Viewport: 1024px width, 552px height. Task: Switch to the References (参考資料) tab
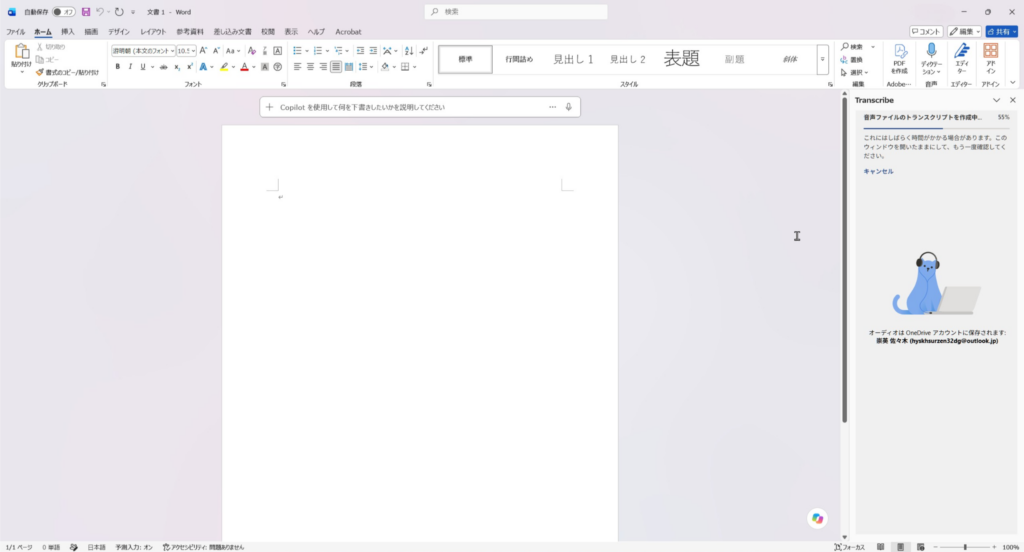[x=190, y=31]
